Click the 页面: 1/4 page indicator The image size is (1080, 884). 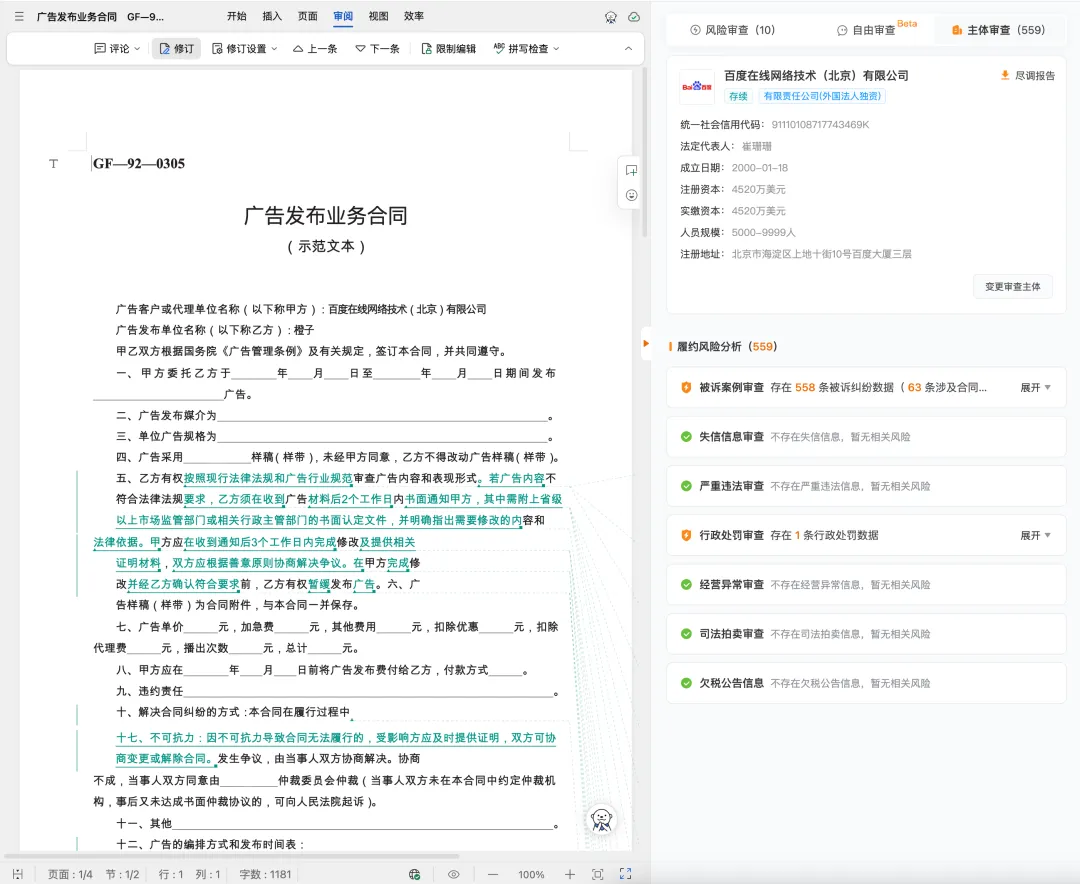[x=70, y=874]
